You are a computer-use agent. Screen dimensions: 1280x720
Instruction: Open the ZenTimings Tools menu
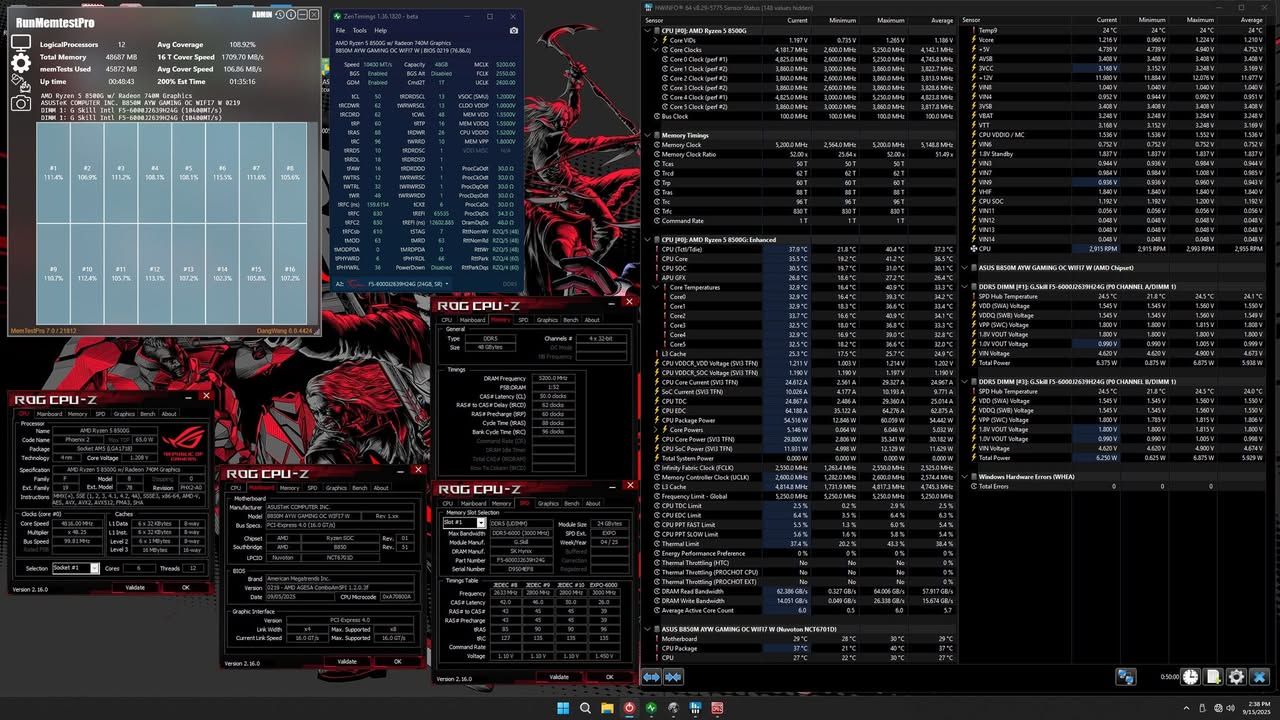[359, 30]
